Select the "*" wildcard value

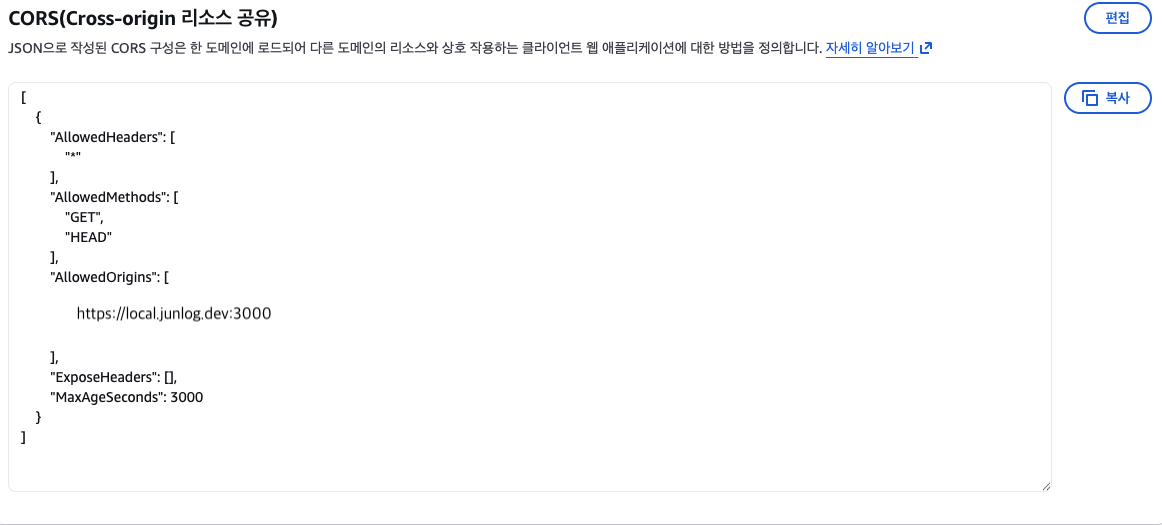[x=72, y=157]
